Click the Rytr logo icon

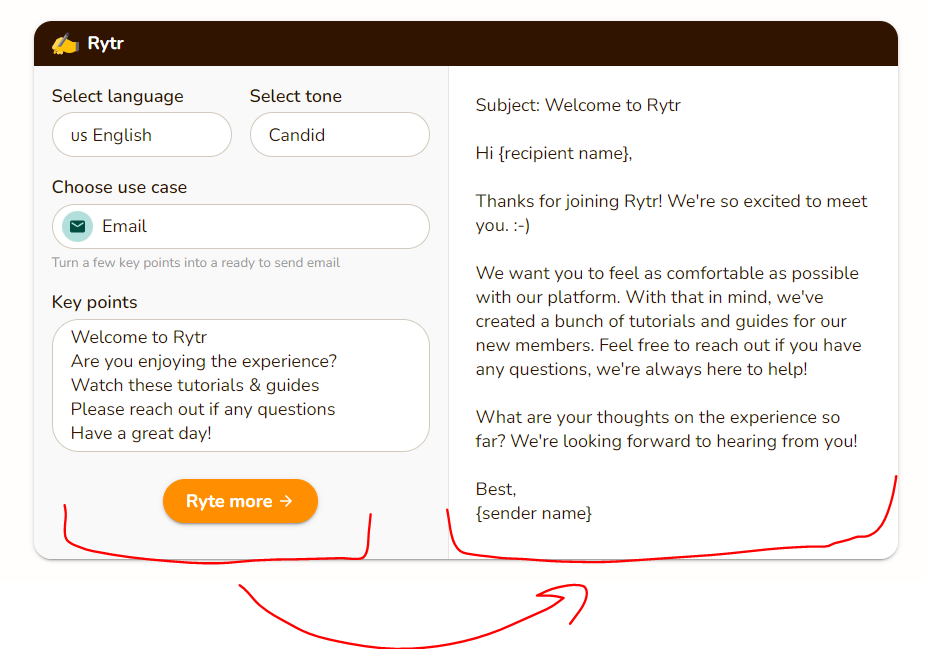coord(64,43)
